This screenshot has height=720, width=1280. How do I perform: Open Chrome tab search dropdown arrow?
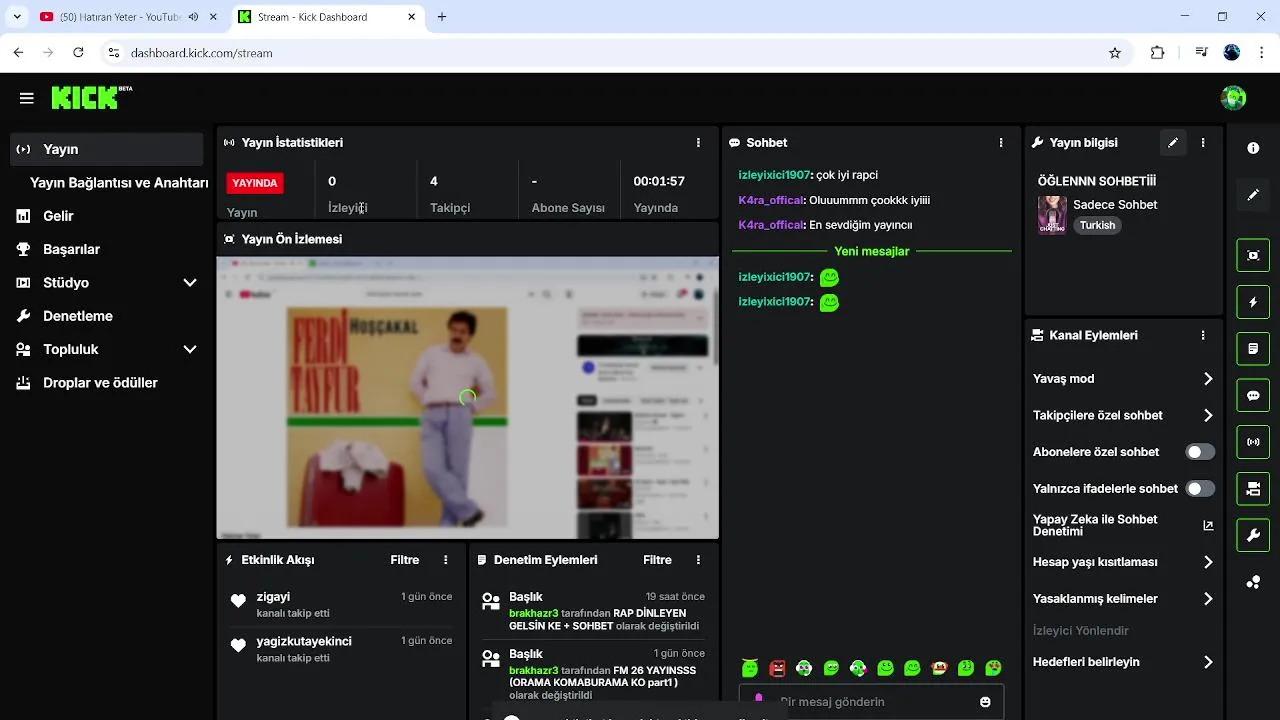tap(17, 17)
